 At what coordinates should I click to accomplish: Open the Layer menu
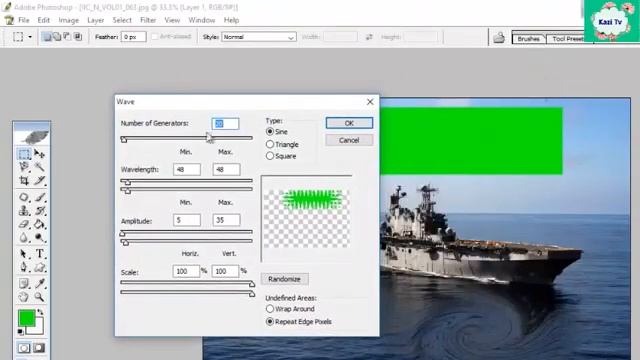click(x=96, y=20)
